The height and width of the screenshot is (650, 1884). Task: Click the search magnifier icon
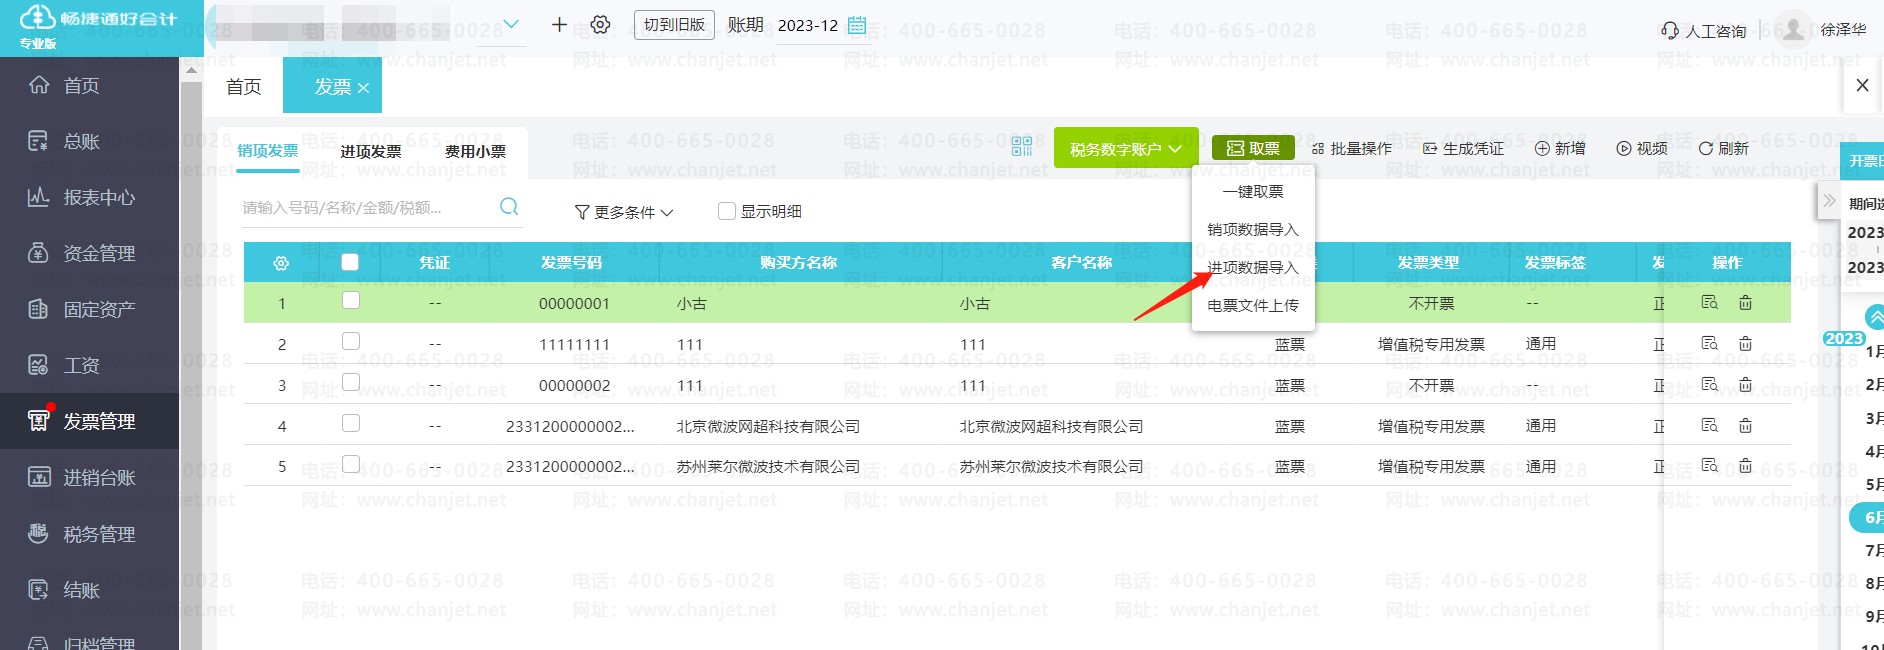pyautogui.click(x=509, y=207)
